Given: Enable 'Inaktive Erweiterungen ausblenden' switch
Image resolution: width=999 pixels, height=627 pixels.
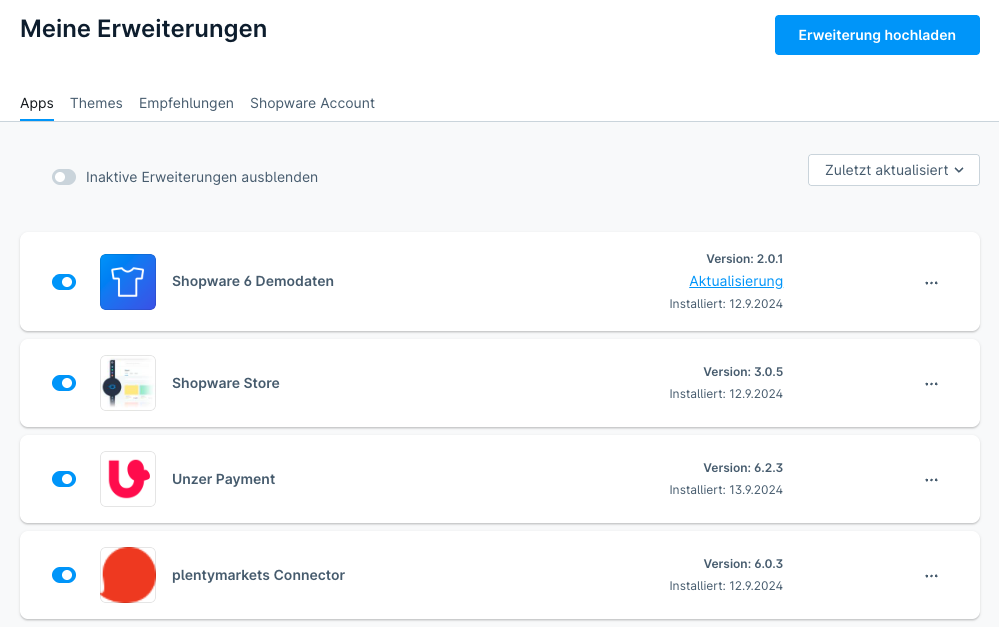Looking at the screenshot, I should coord(64,177).
